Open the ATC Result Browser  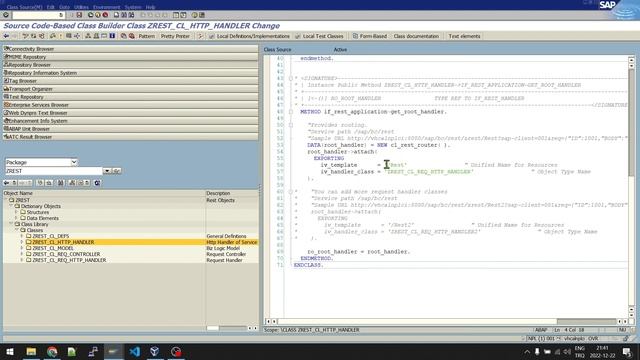131,137
